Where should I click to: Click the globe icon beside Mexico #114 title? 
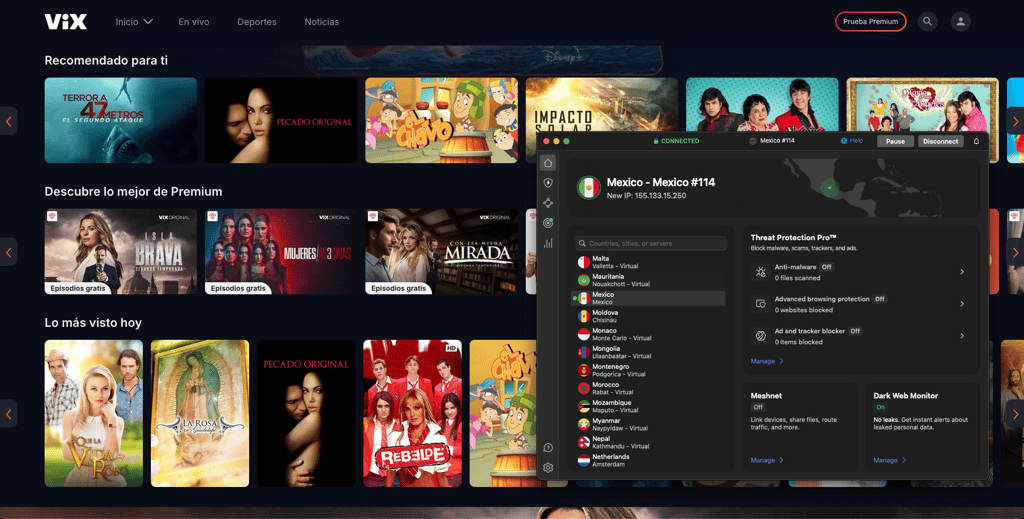753,141
